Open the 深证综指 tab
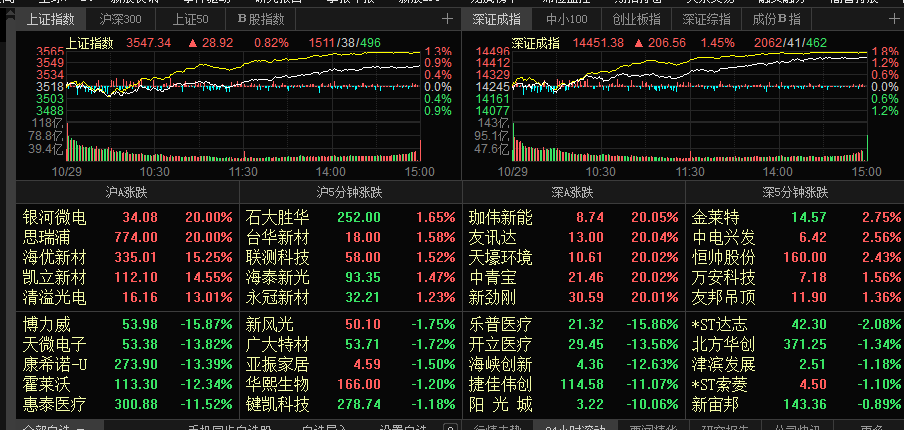904x430 pixels. (x=706, y=20)
